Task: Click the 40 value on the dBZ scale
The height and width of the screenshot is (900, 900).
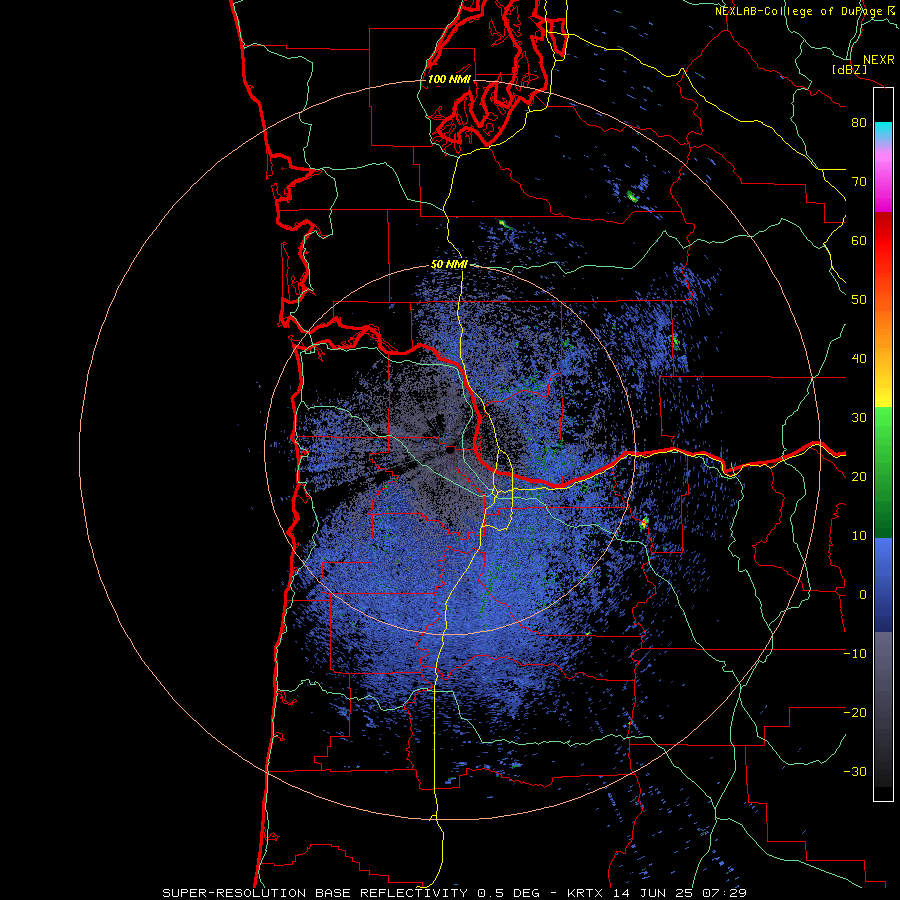Action: (x=859, y=359)
